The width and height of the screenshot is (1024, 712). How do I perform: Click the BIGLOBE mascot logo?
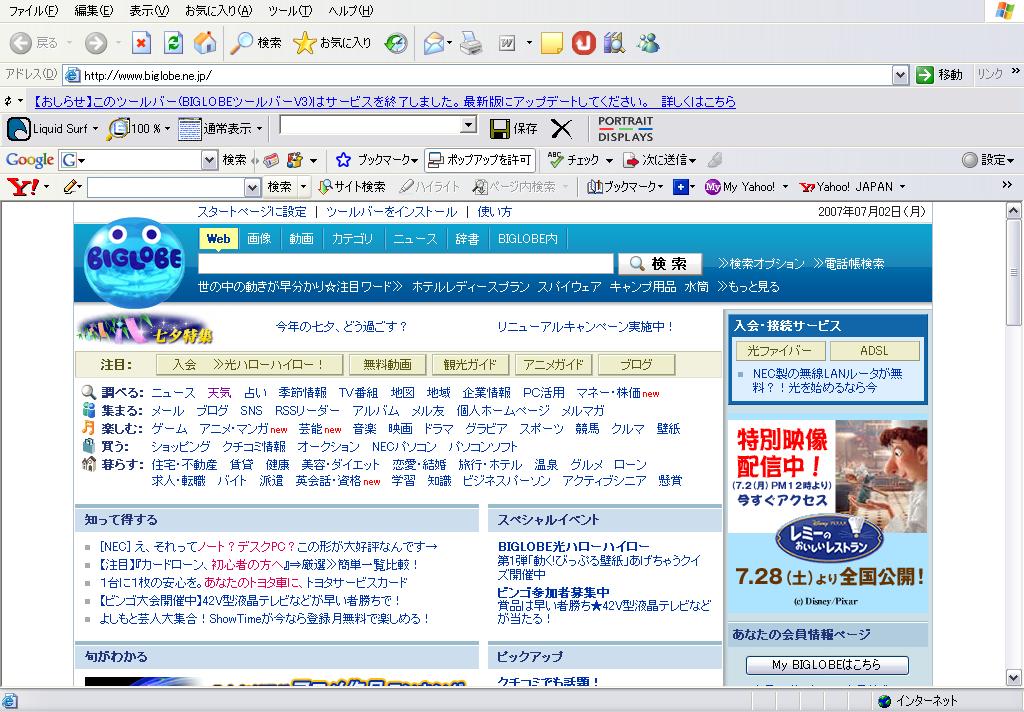134,261
